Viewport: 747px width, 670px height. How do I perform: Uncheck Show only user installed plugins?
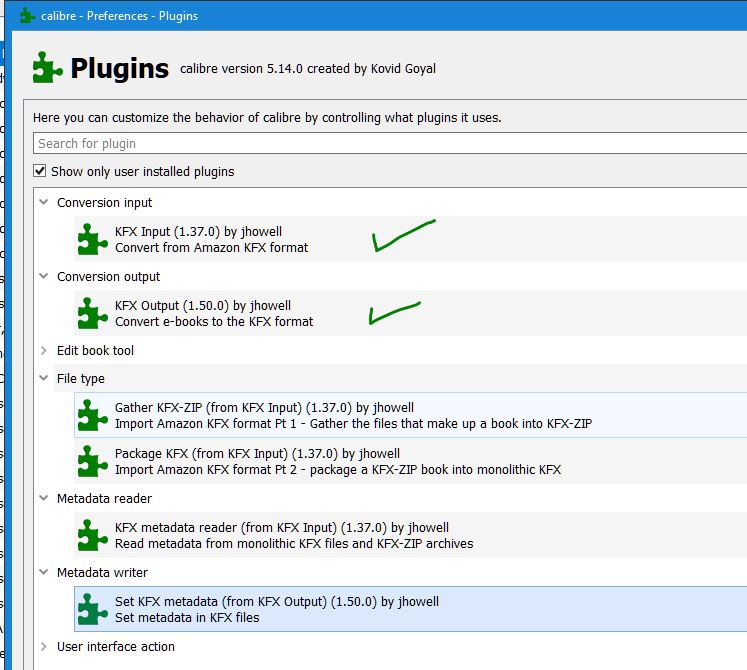[40, 171]
